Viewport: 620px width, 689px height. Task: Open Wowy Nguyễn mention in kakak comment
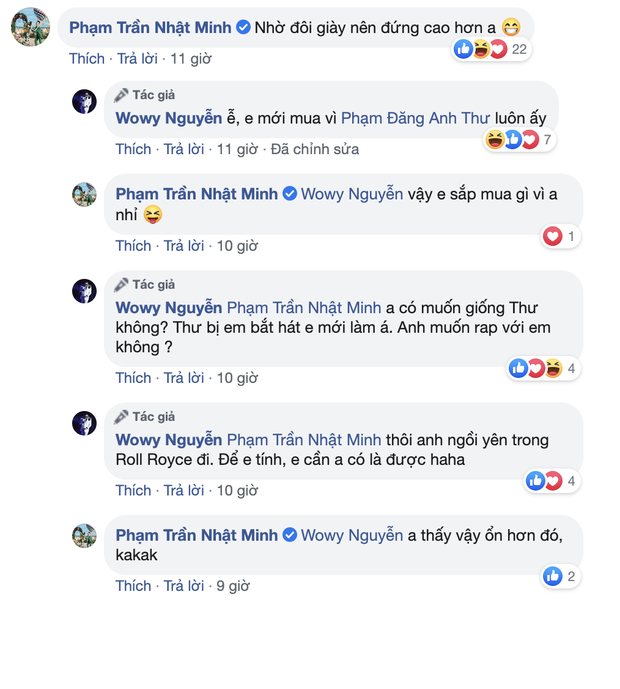(352, 536)
